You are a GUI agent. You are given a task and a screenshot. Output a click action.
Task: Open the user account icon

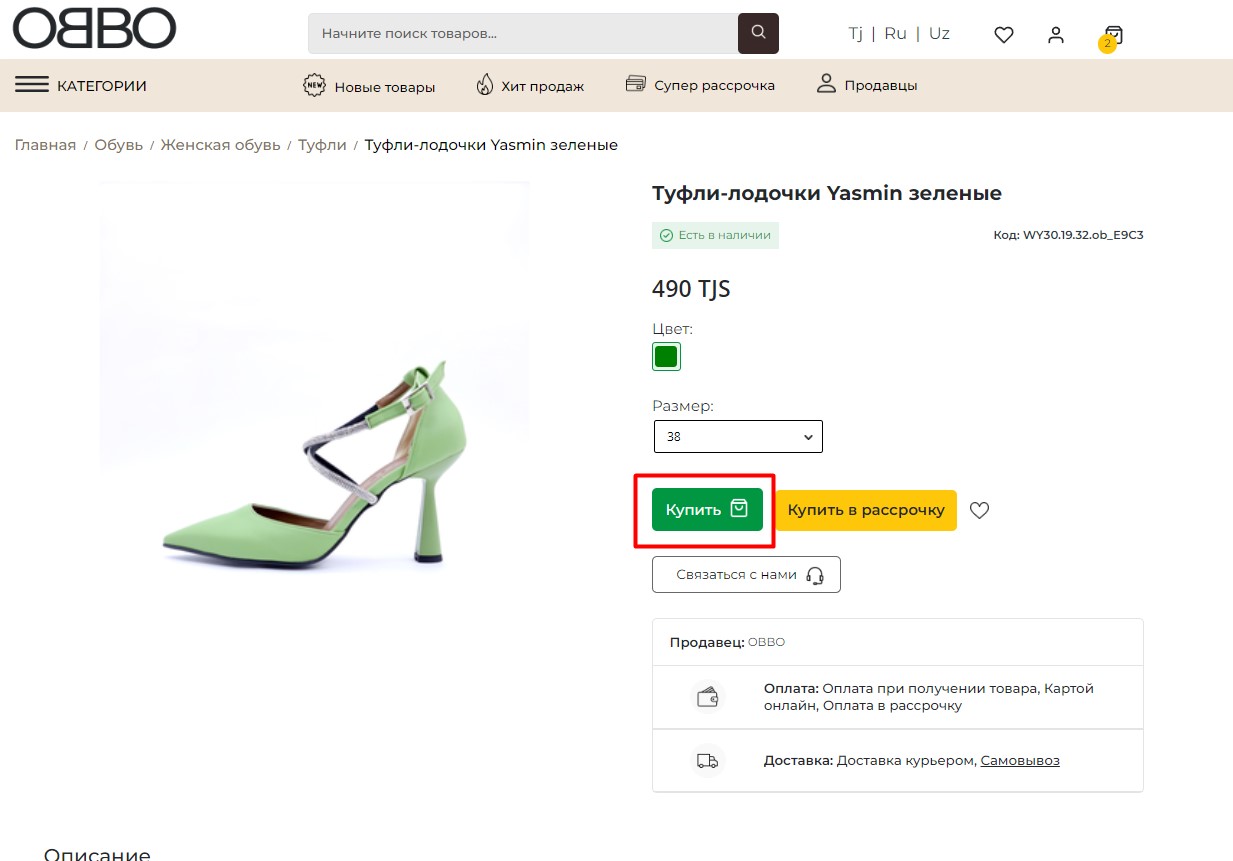tap(1056, 35)
